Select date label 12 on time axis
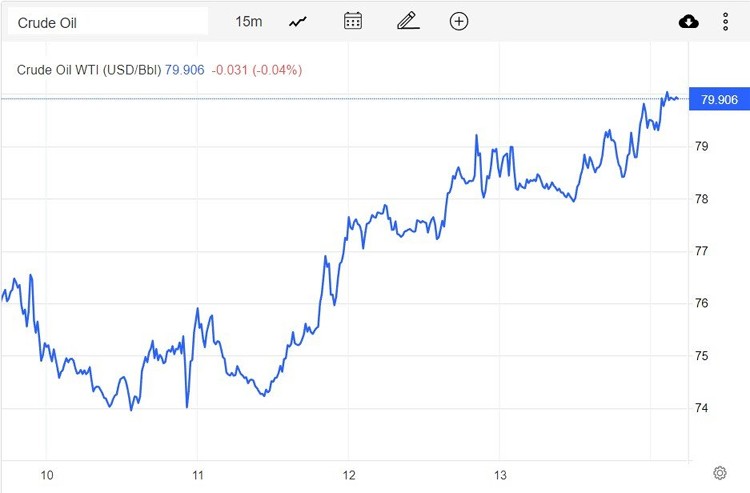This screenshot has width=750, height=493. click(x=350, y=473)
